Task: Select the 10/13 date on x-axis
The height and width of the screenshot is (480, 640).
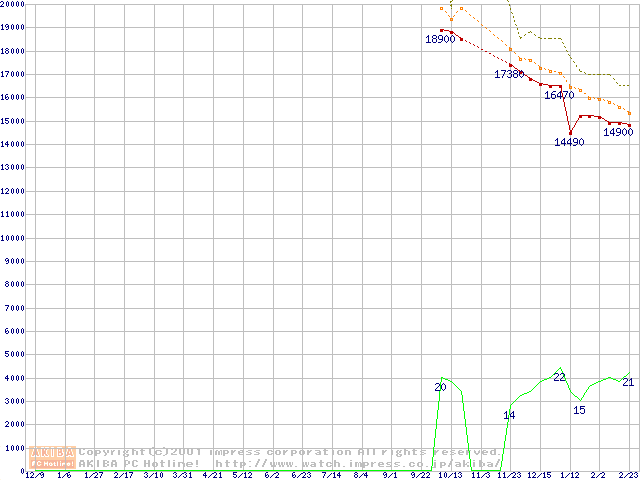Action: click(451, 476)
